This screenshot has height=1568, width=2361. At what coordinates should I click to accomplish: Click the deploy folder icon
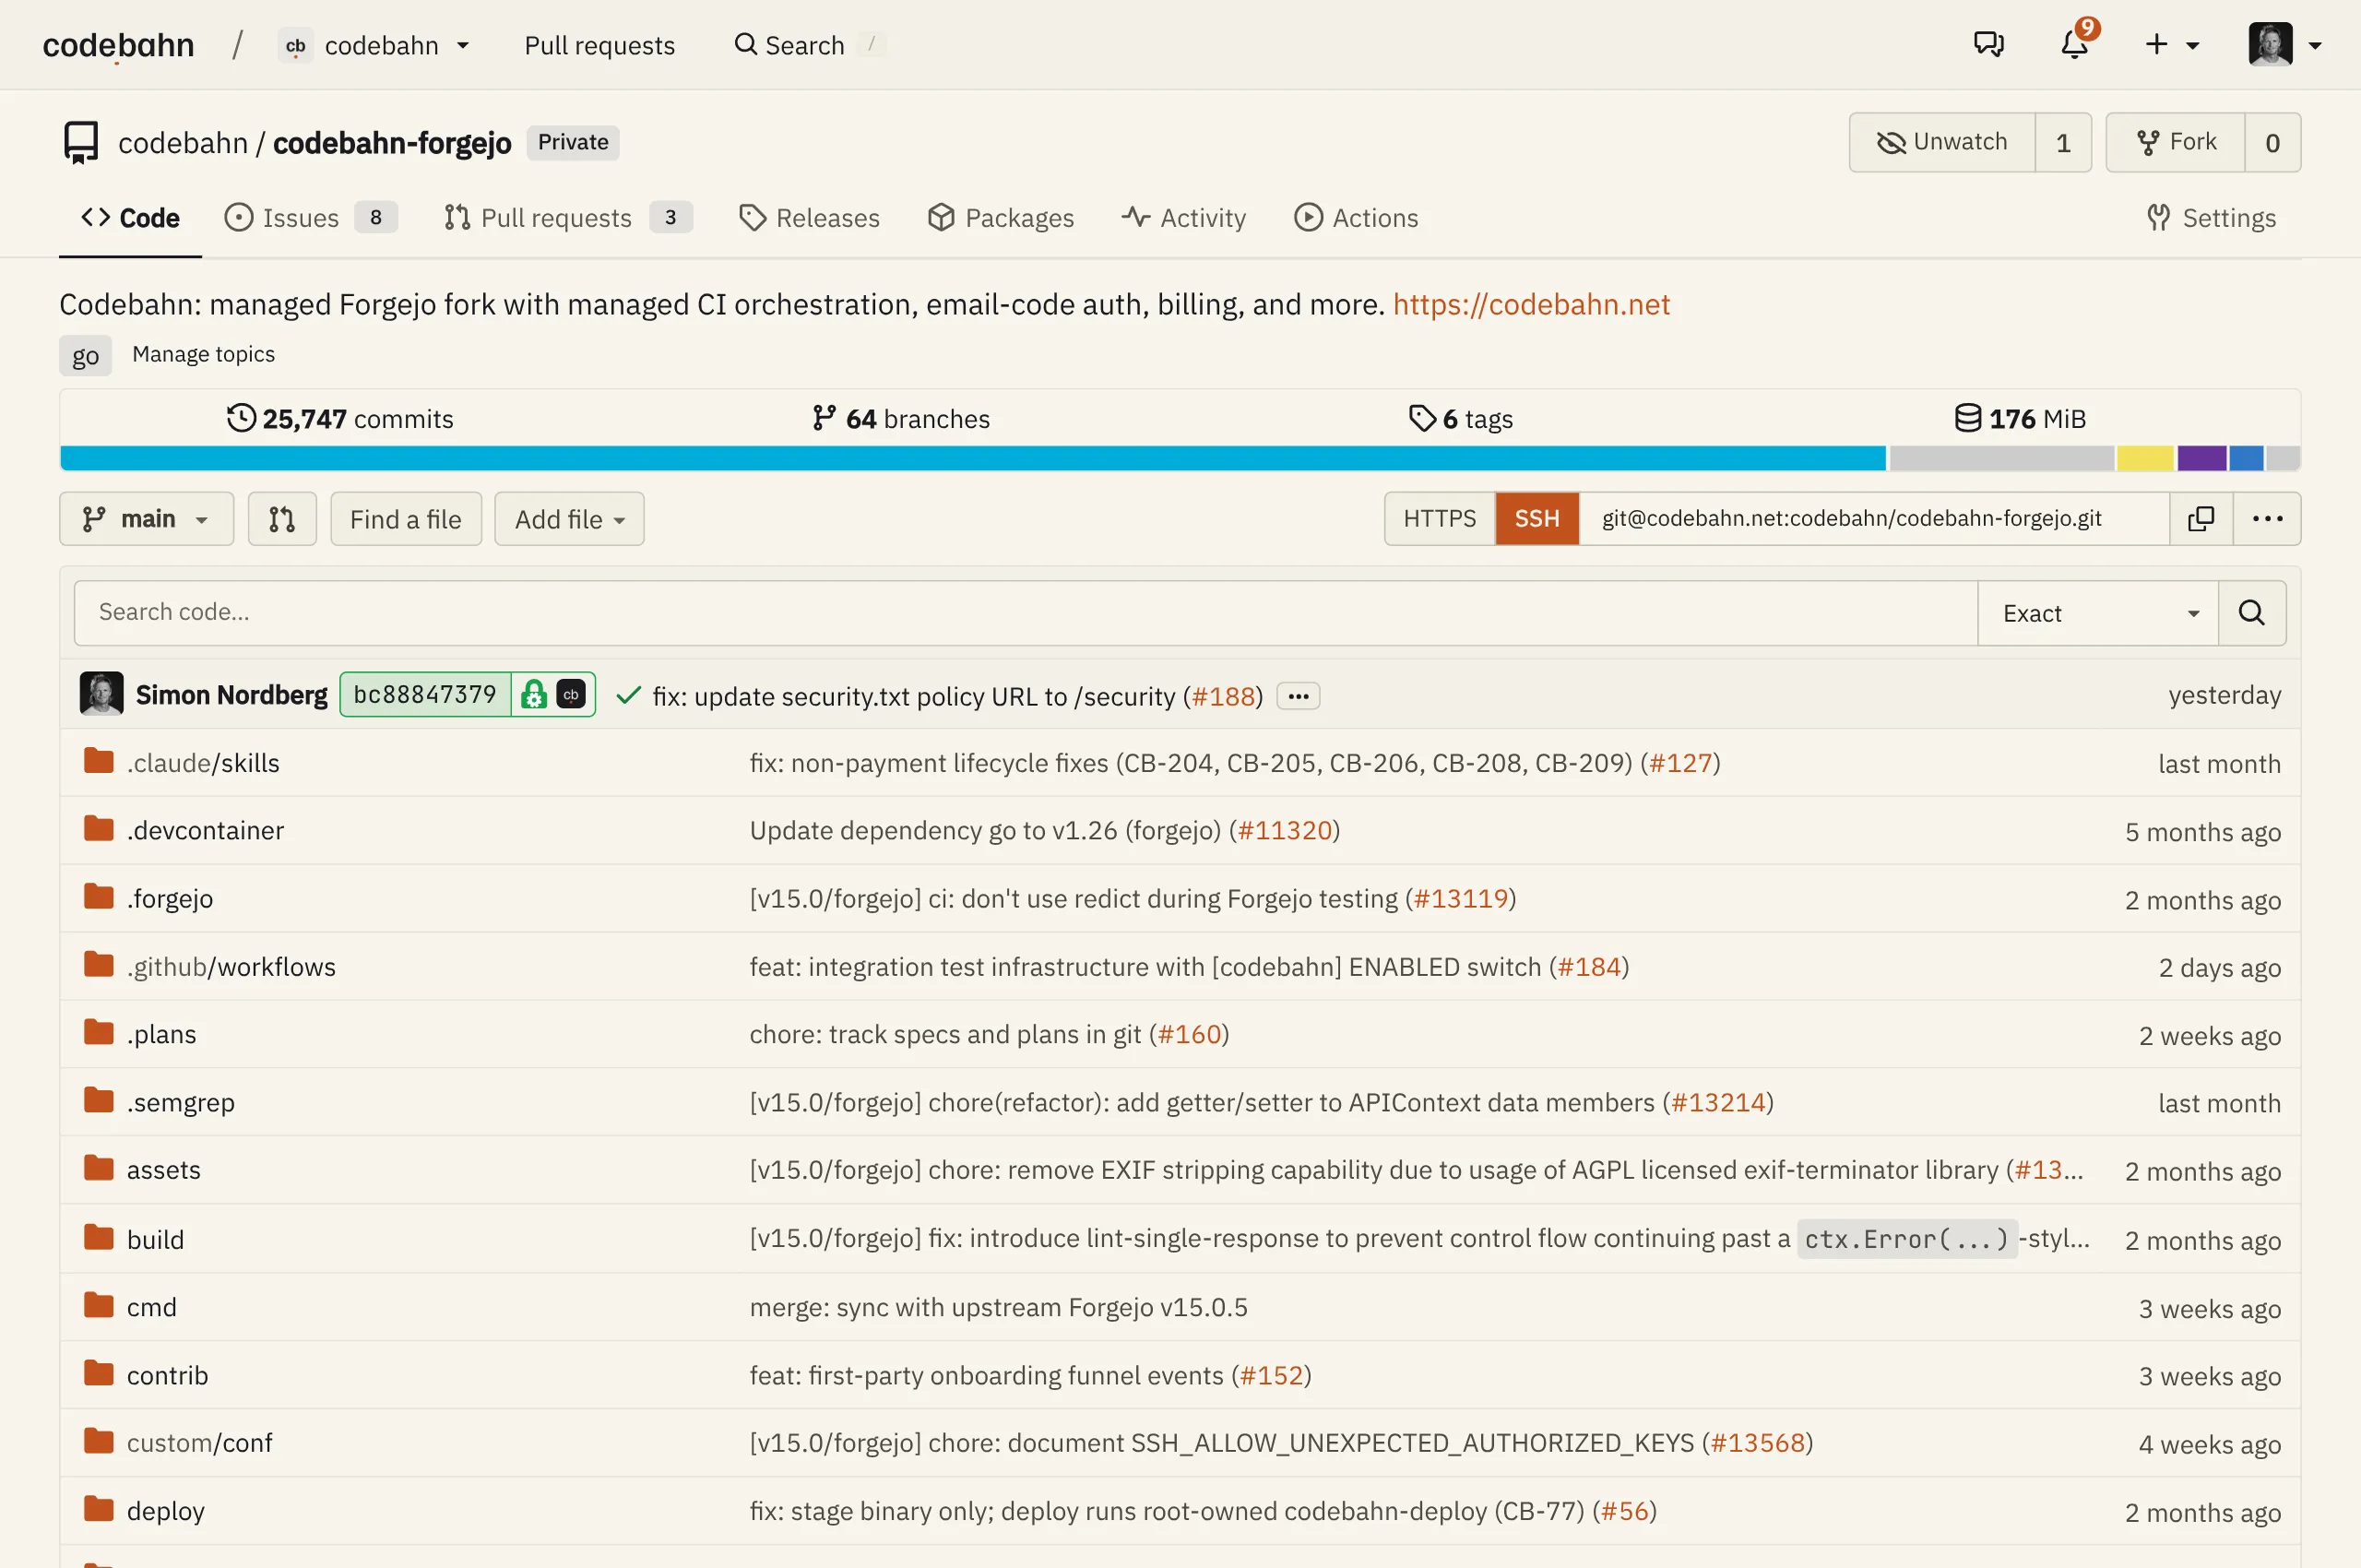(99, 1508)
